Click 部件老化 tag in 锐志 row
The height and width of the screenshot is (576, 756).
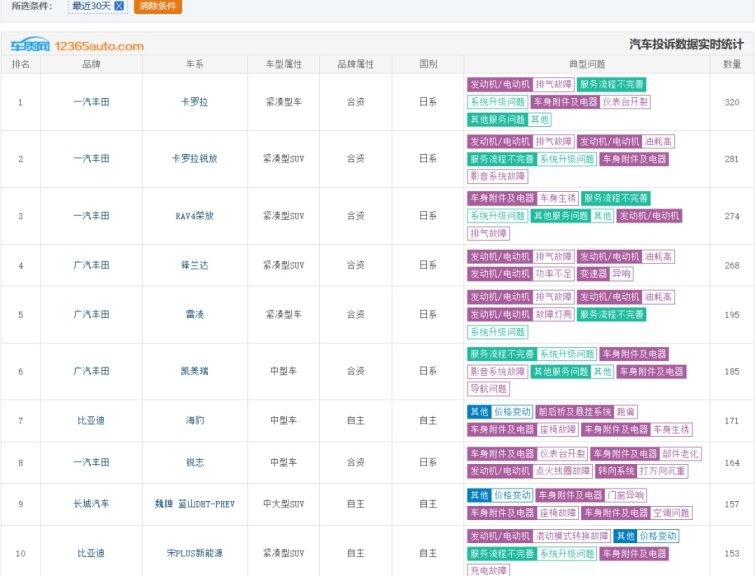[x=680, y=454]
